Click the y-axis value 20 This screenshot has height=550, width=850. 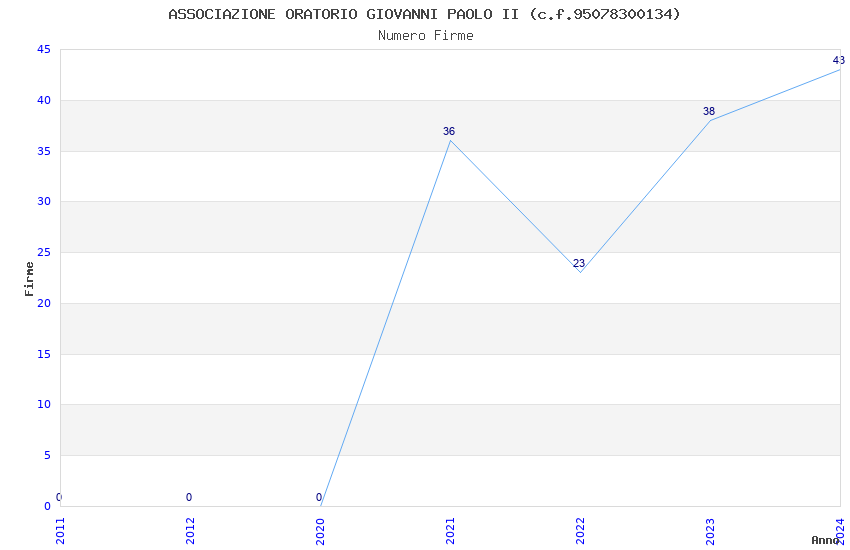pyautogui.click(x=44, y=303)
